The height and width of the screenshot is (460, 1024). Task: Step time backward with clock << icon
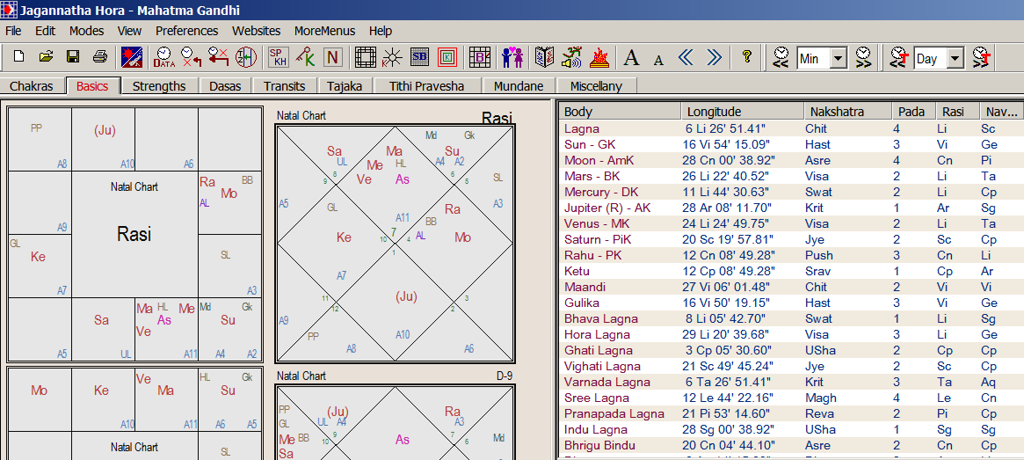coord(780,58)
